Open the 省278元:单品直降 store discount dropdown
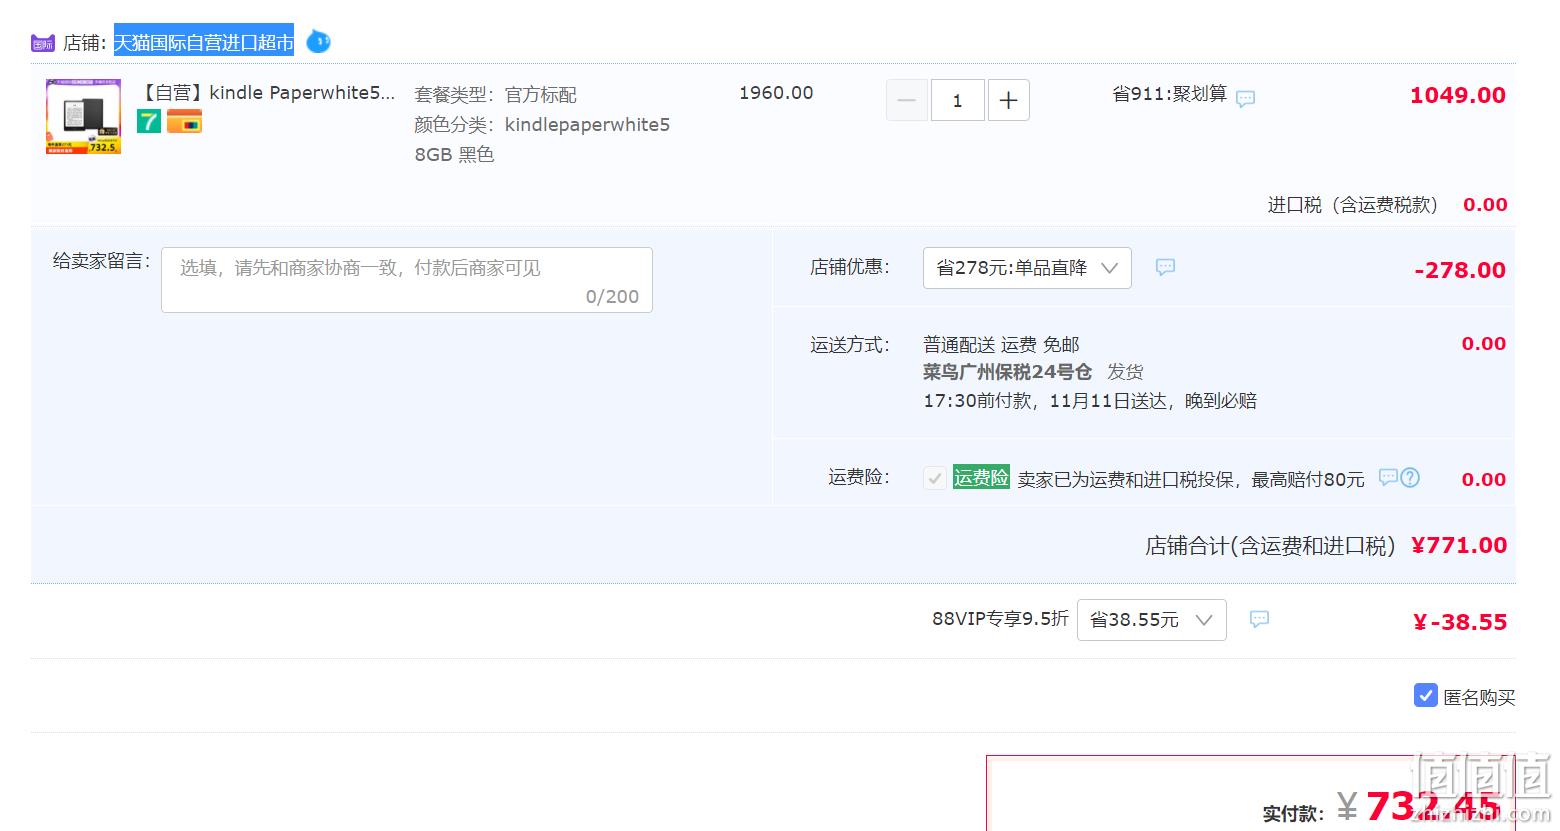This screenshot has height=831, width=1560. coord(1027,268)
